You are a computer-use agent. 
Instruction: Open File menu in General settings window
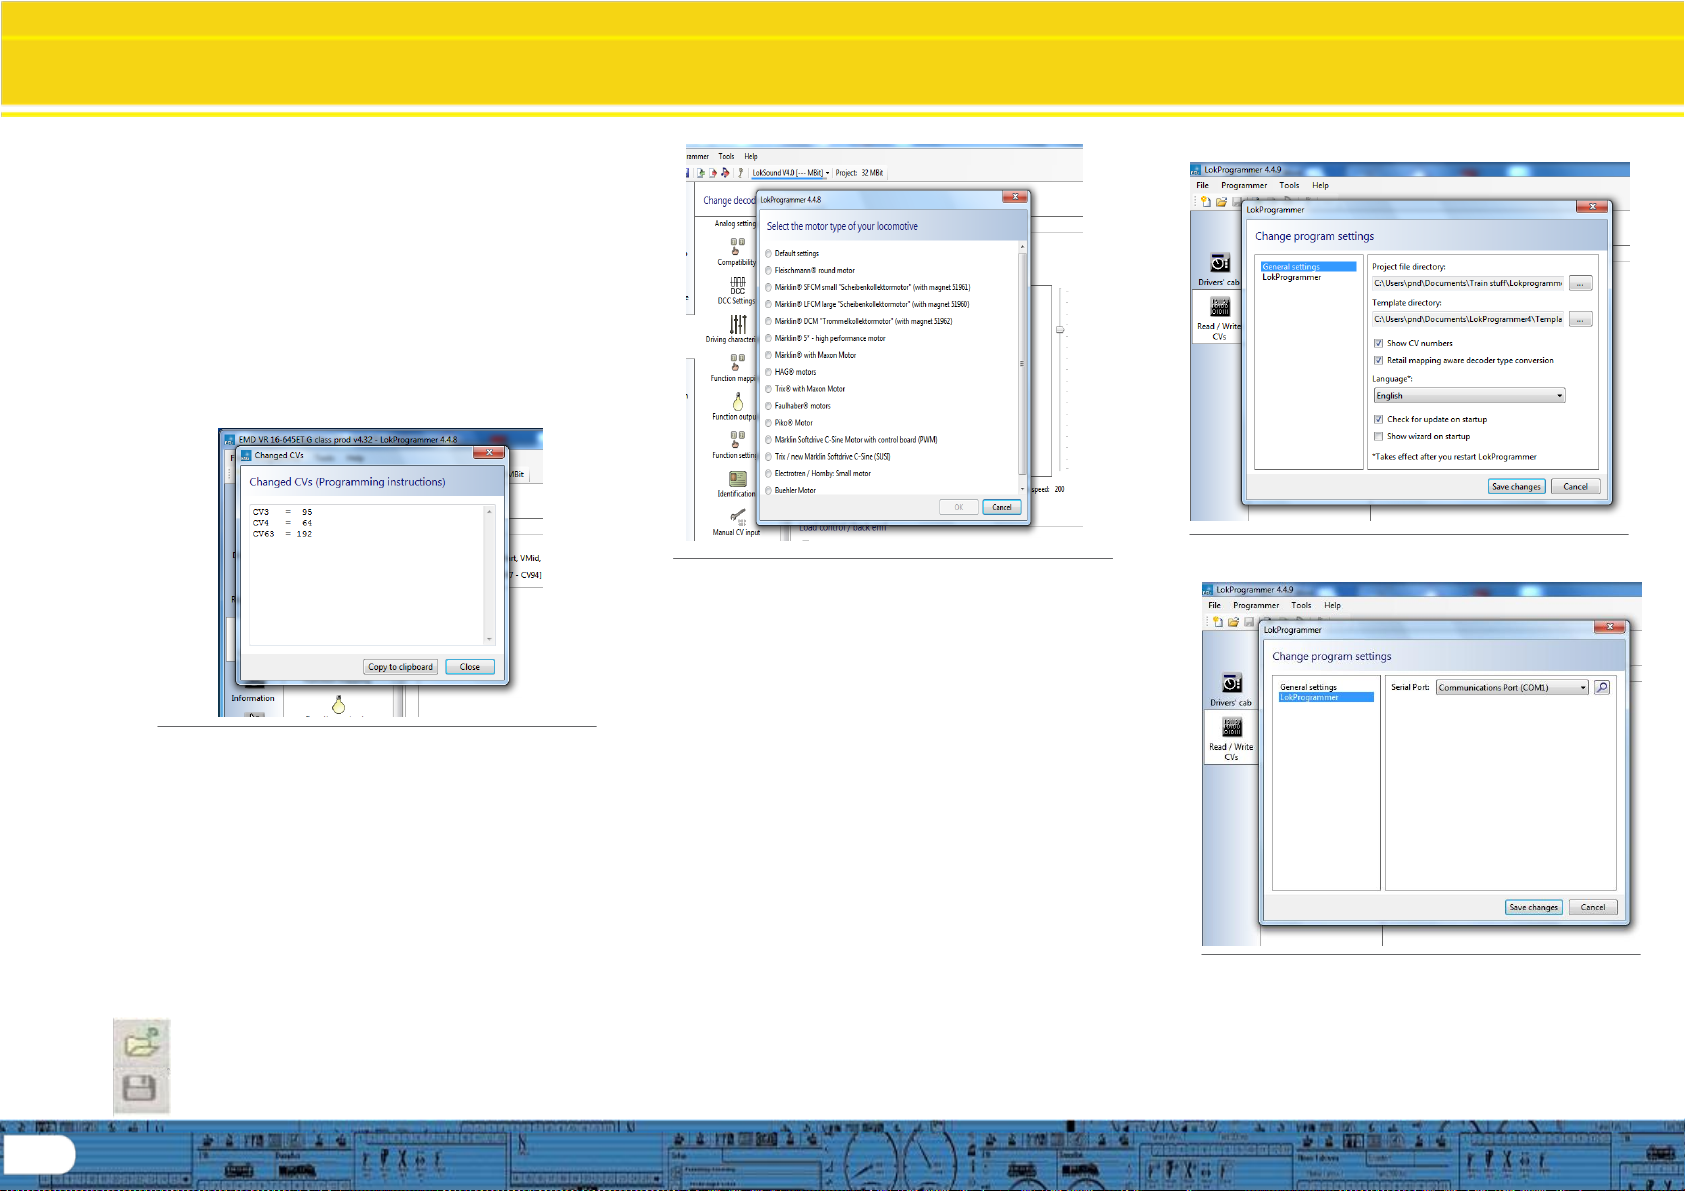pyautogui.click(x=1203, y=185)
